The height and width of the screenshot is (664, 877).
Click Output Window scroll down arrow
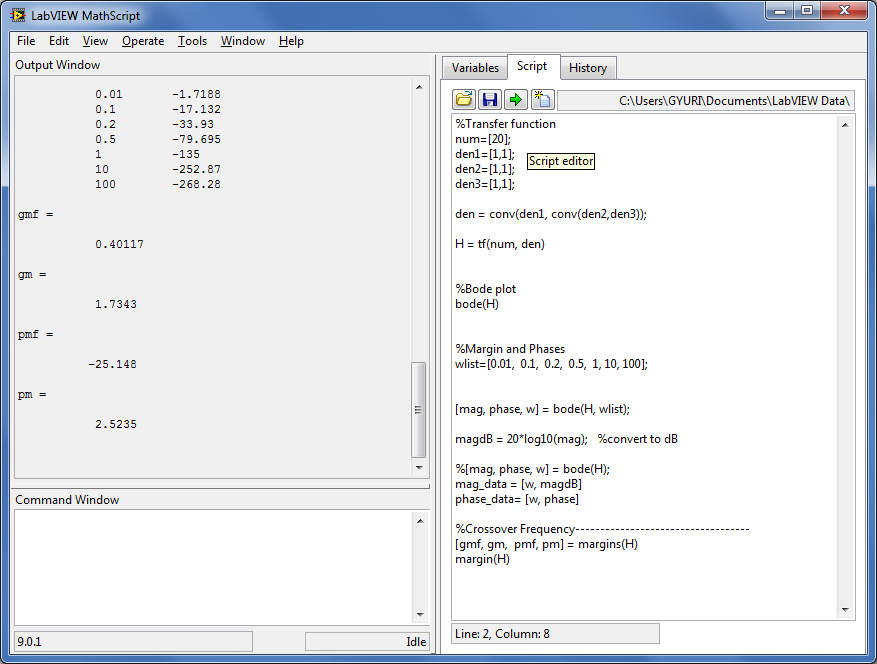pos(419,468)
